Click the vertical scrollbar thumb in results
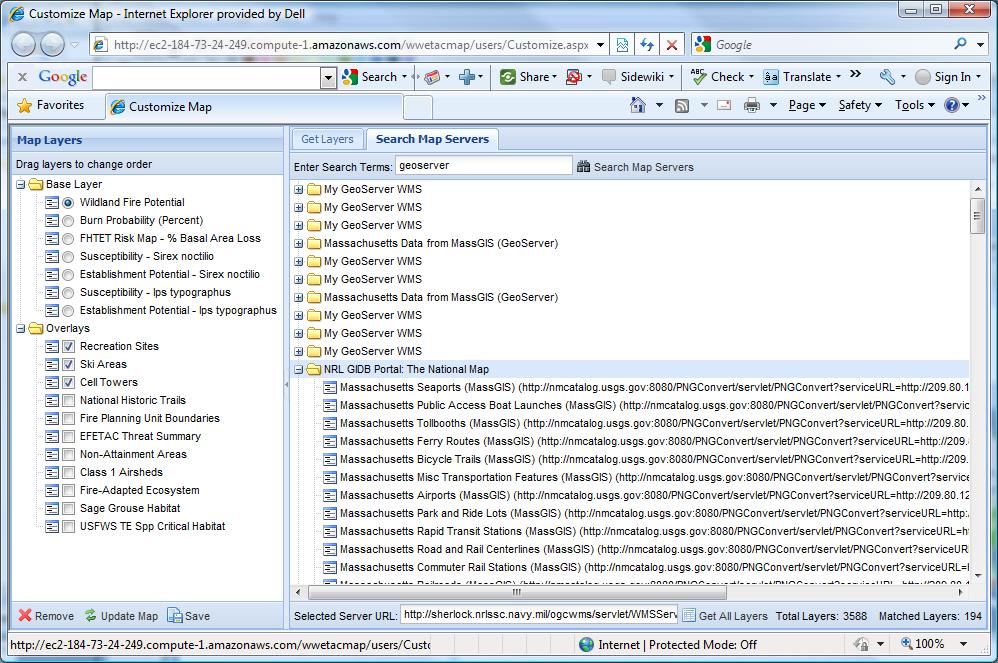998x663 pixels. coord(977,216)
